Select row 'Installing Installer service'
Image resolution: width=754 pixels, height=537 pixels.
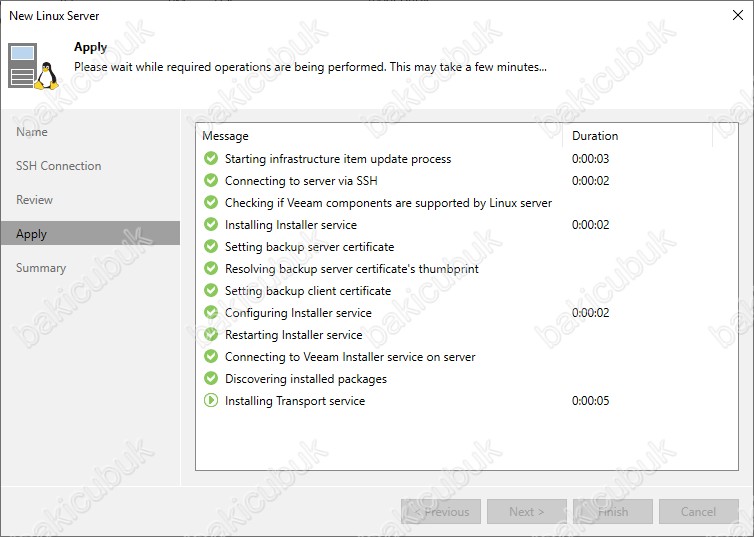pos(466,225)
